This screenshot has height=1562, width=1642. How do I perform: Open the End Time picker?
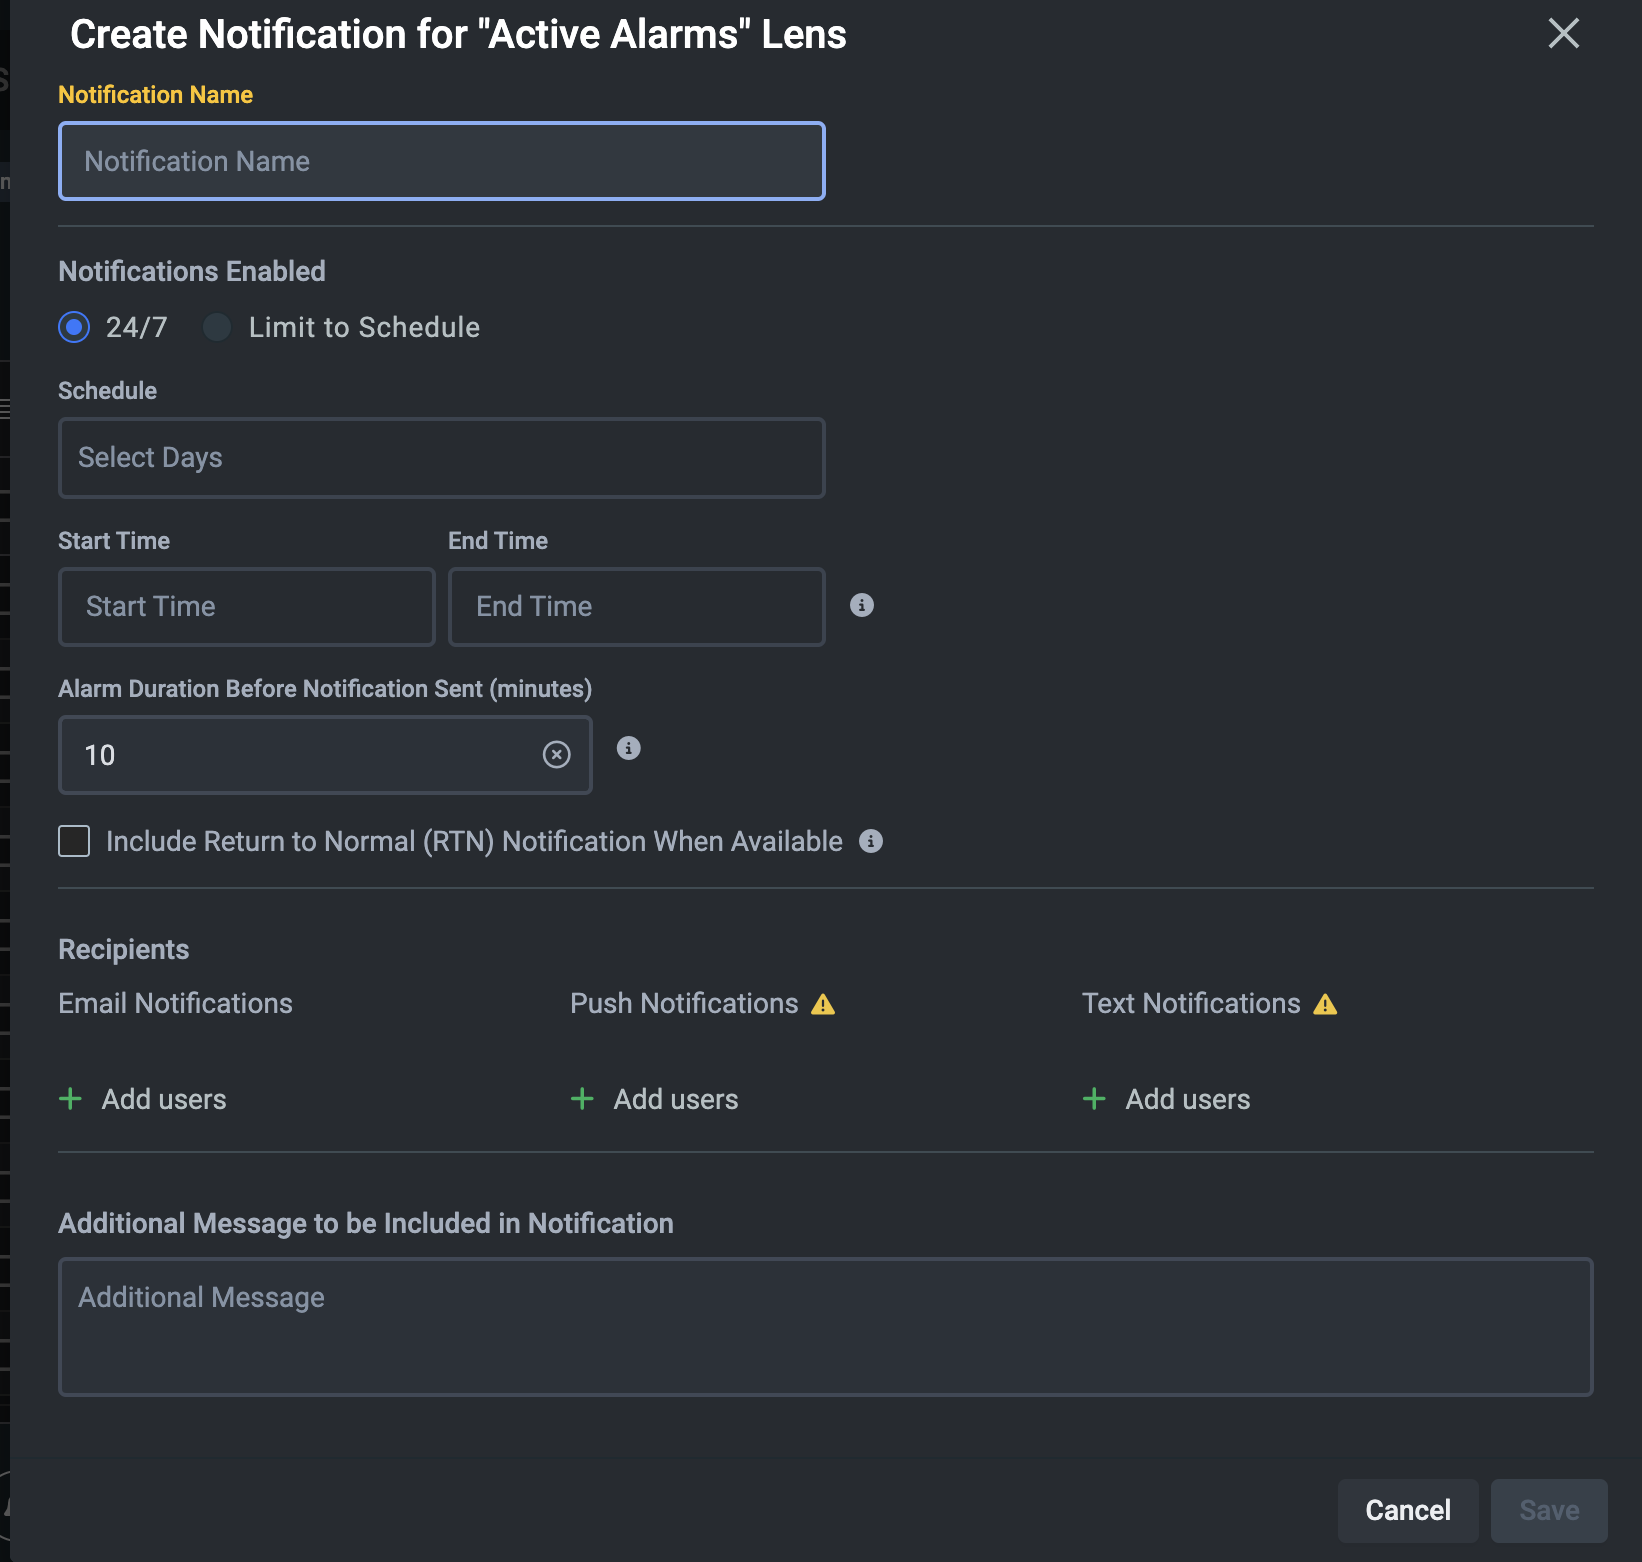636,607
